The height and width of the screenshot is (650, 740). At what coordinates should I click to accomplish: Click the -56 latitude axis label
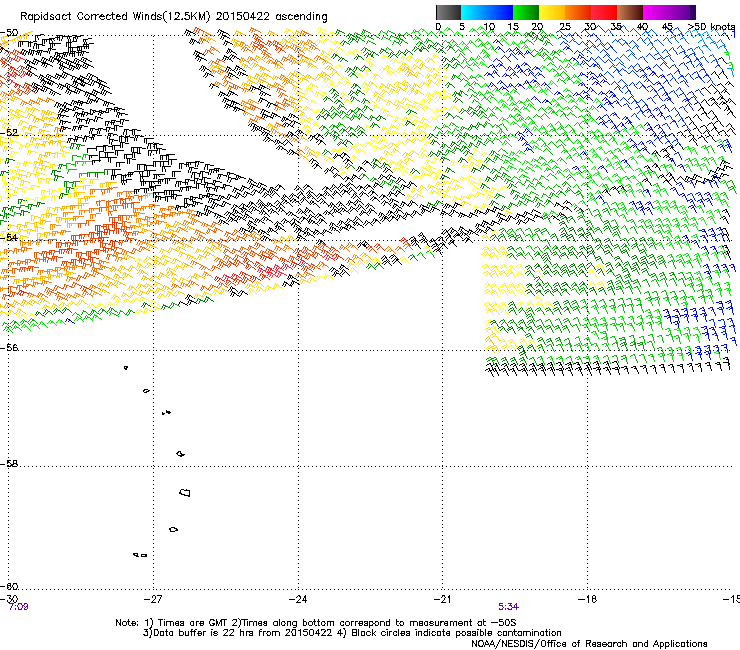point(9,347)
